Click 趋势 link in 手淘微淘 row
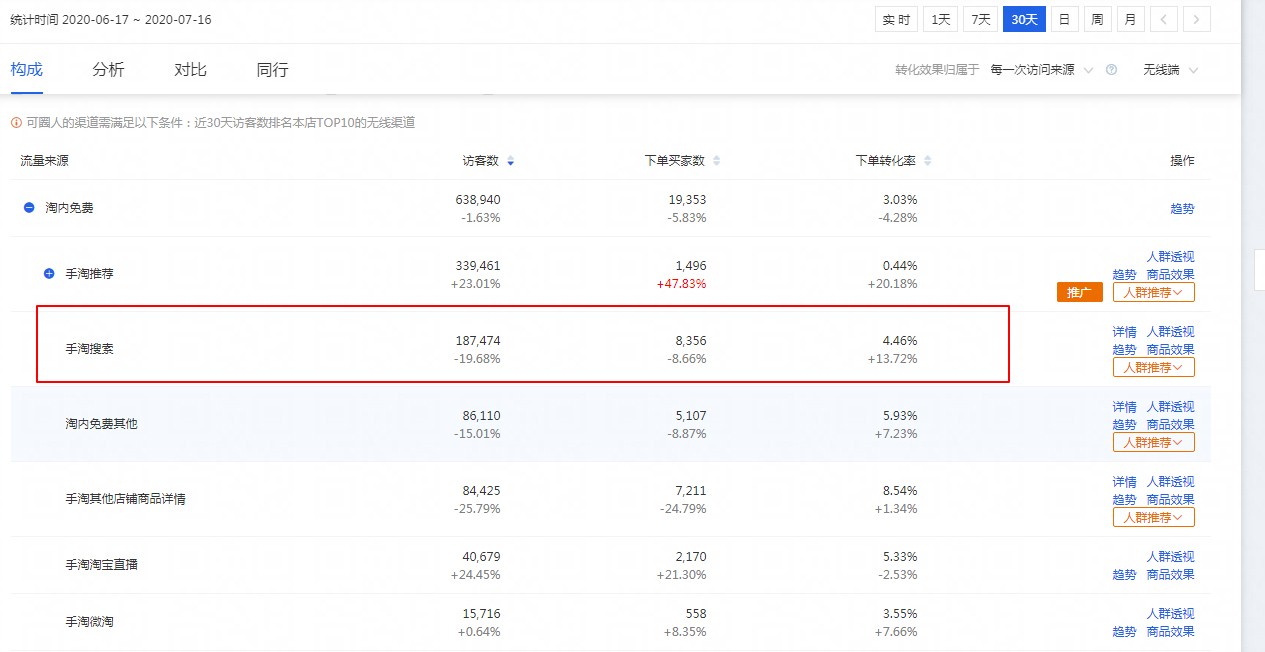The height and width of the screenshot is (652, 1265). coord(1124,632)
